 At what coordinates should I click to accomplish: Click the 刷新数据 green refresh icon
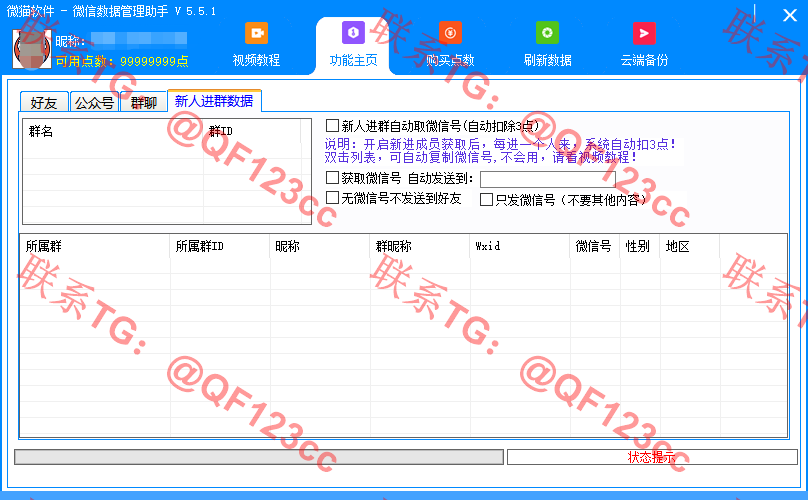547,33
